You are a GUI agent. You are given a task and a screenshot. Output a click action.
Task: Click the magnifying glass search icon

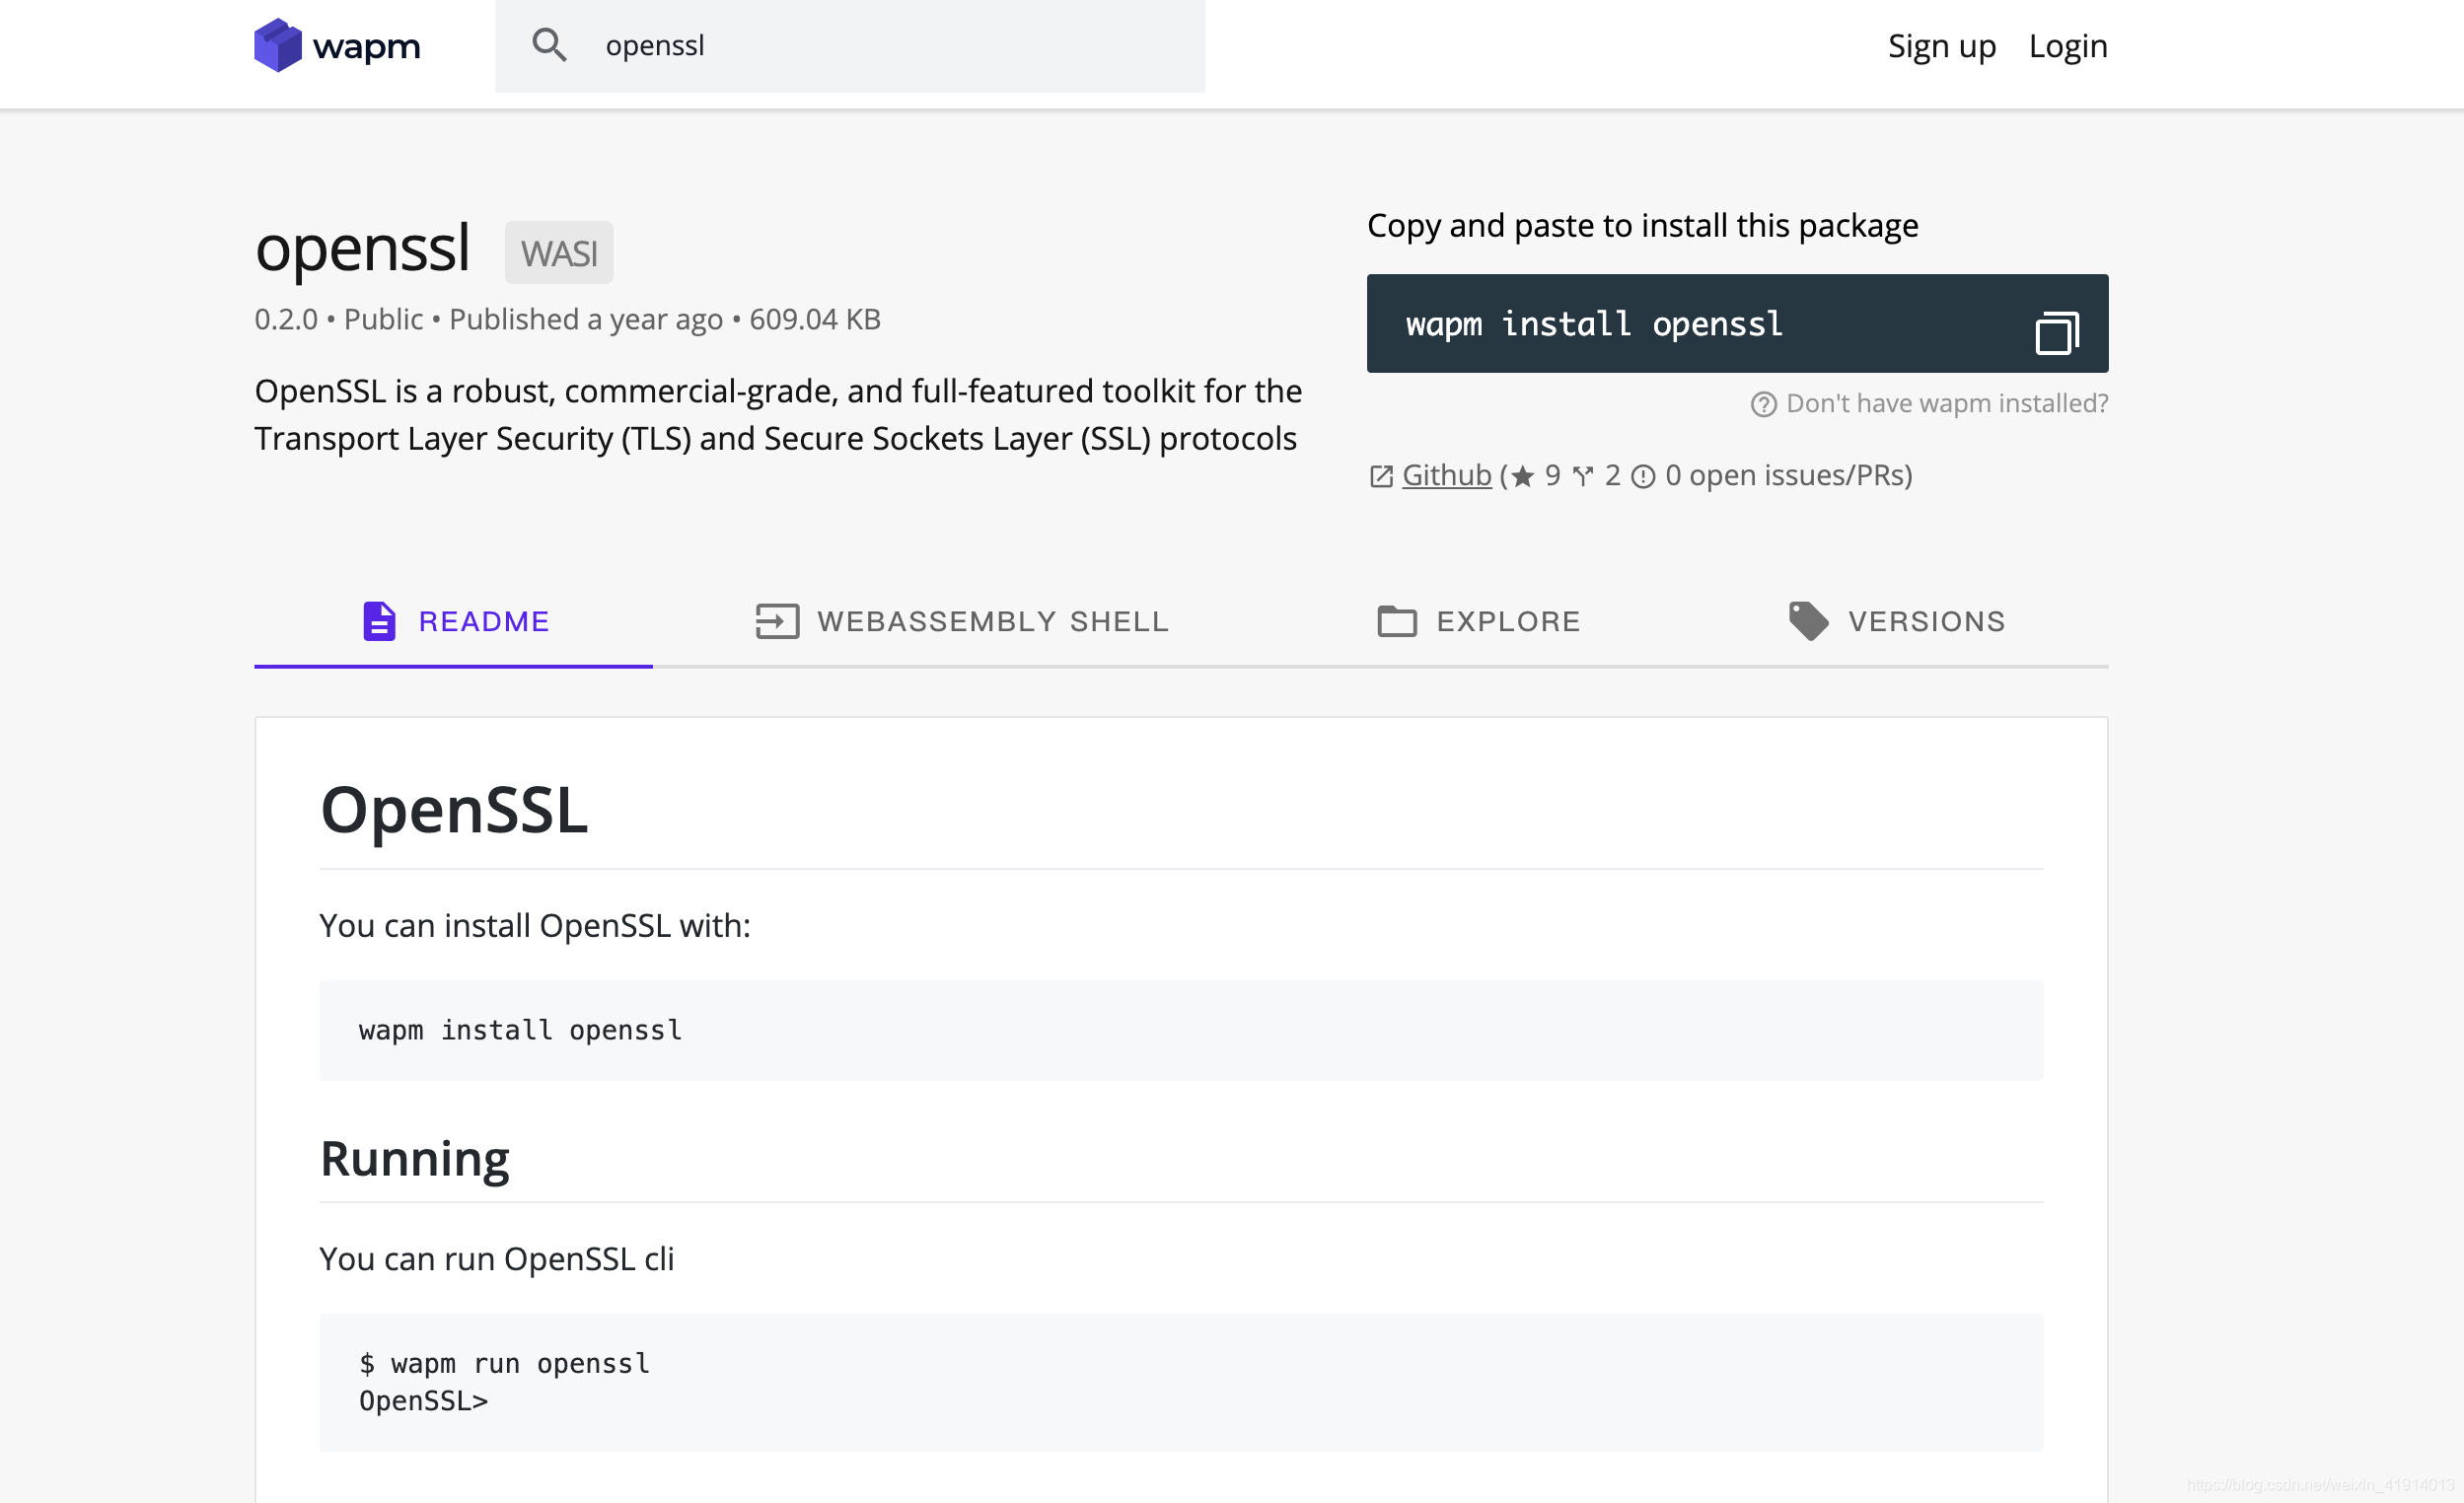tap(549, 46)
